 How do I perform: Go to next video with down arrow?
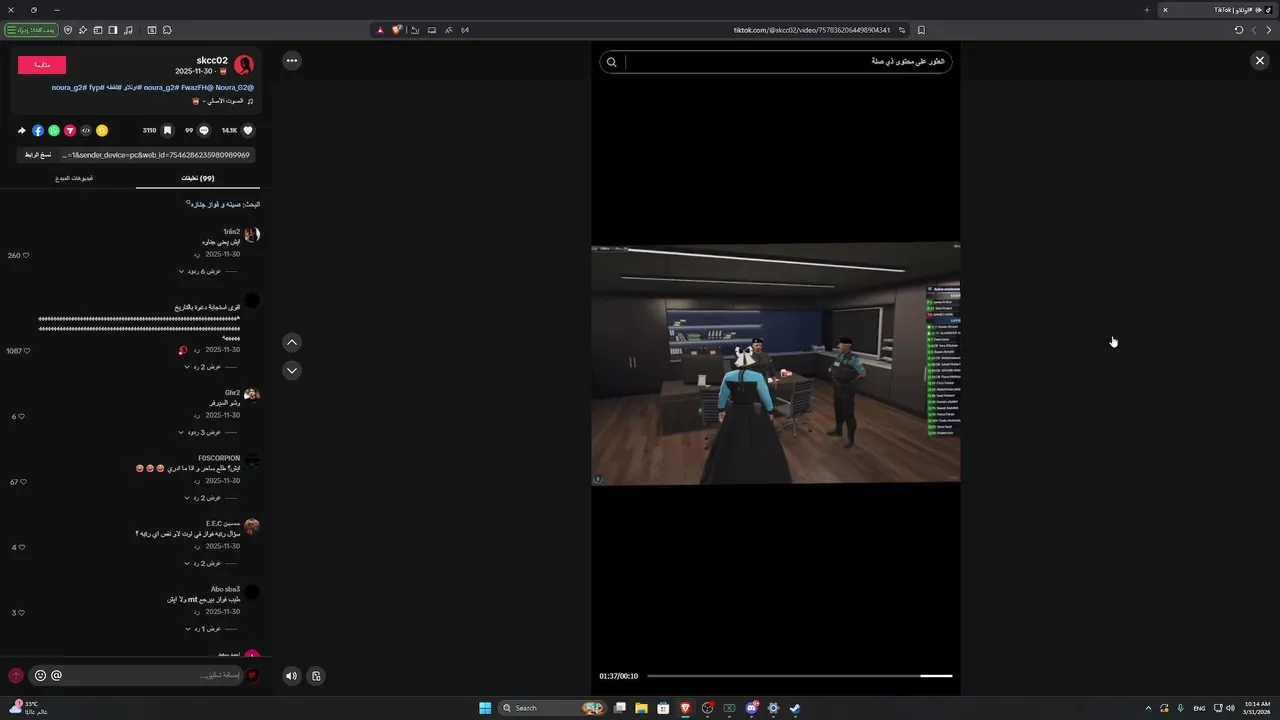pos(292,370)
